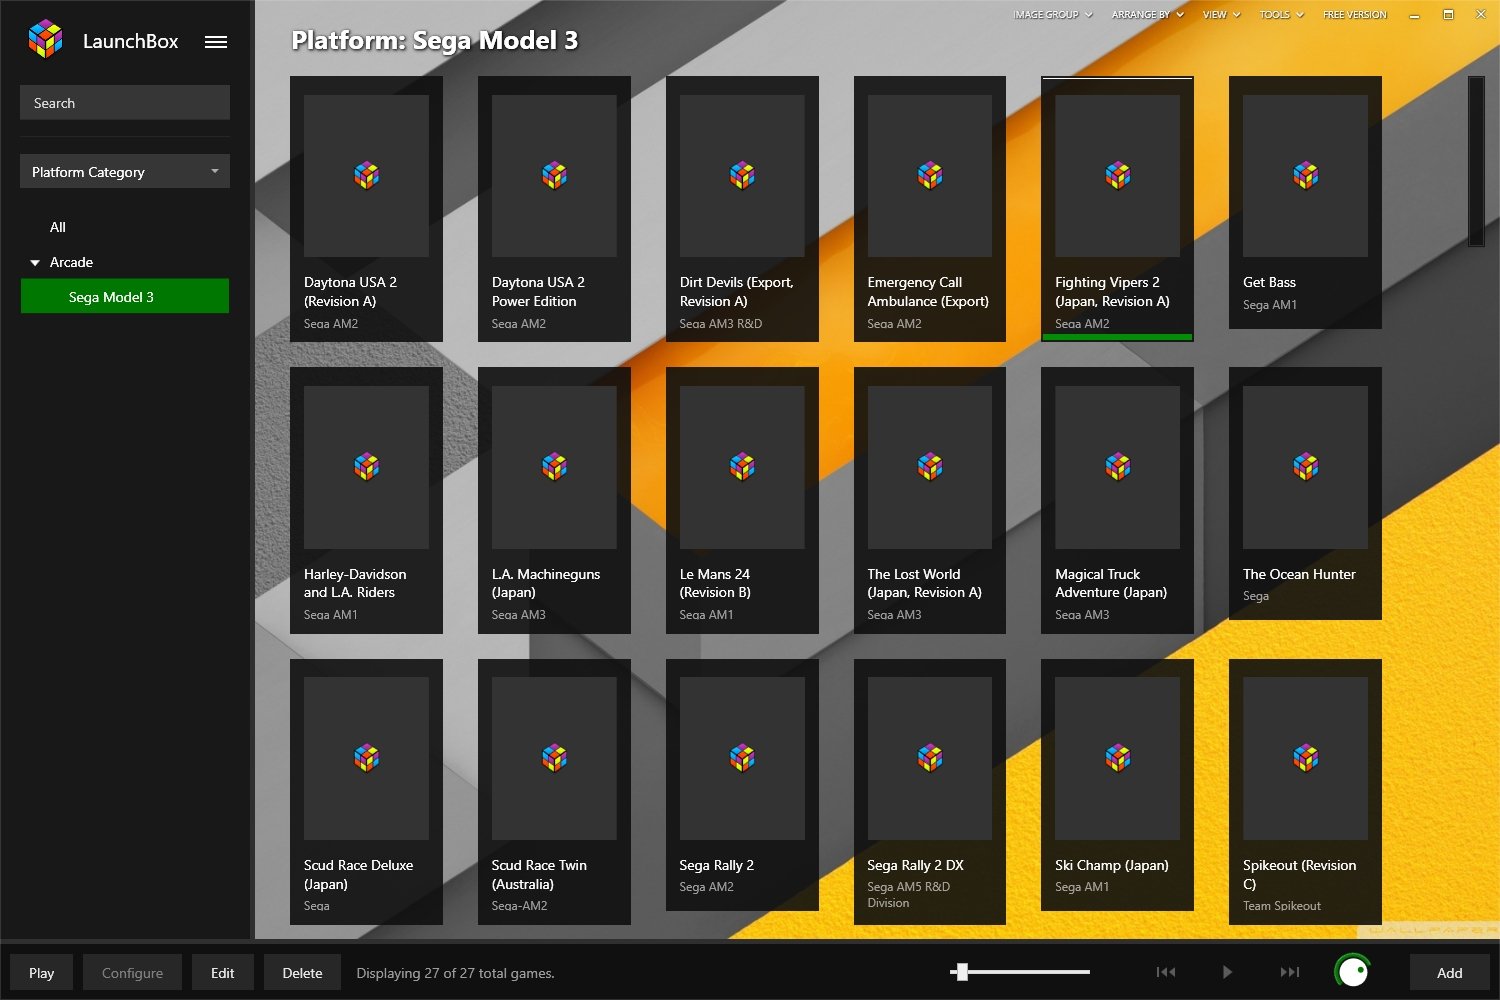Viewport: 1500px width, 1000px height.
Task: Select the Arcade category label
Action: click(x=71, y=262)
